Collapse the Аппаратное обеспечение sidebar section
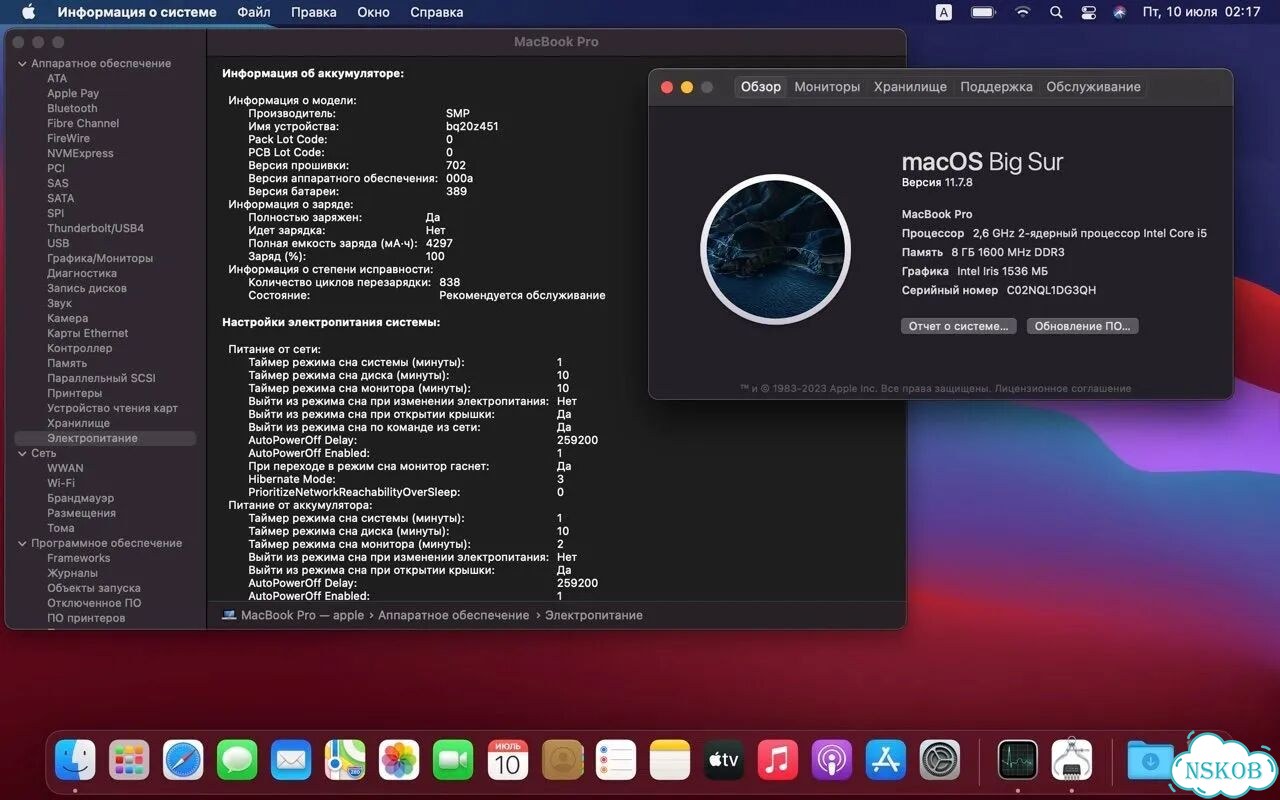Viewport: 1280px width, 800px height. [x=22, y=63]
